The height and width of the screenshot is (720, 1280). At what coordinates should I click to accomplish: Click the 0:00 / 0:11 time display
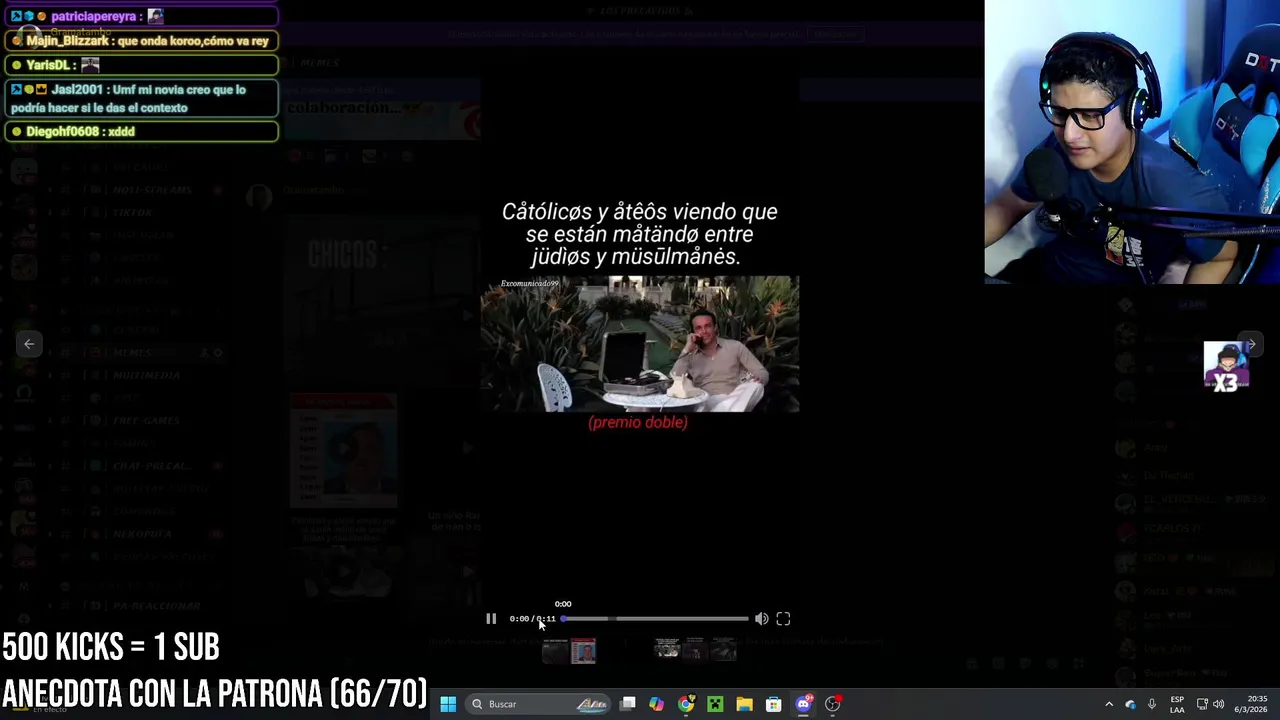[x=532, y=619]
